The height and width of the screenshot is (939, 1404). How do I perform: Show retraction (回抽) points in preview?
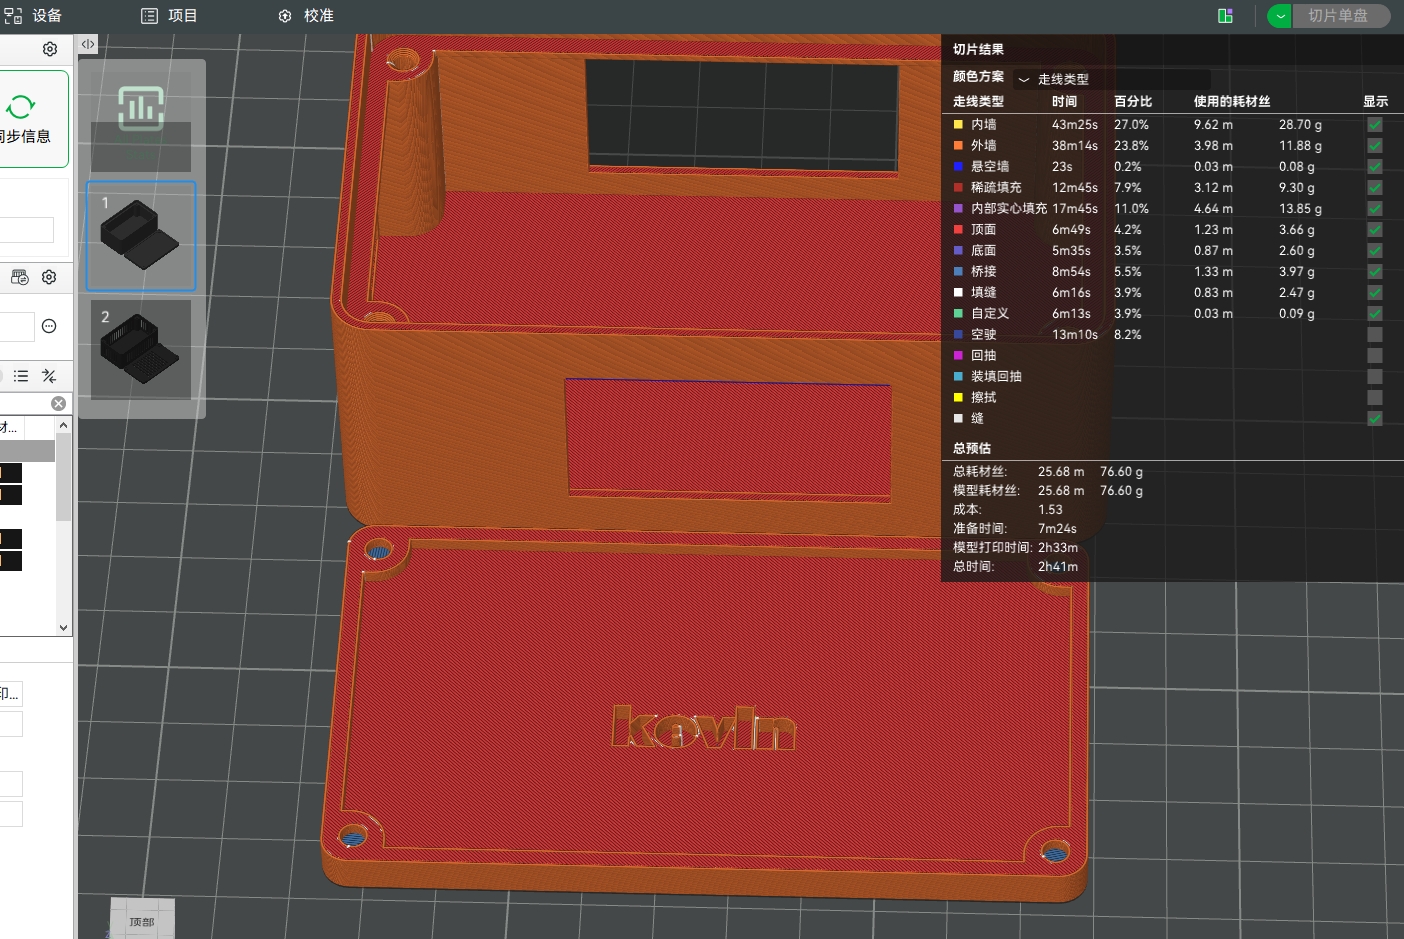click(x=1375, y=356)
